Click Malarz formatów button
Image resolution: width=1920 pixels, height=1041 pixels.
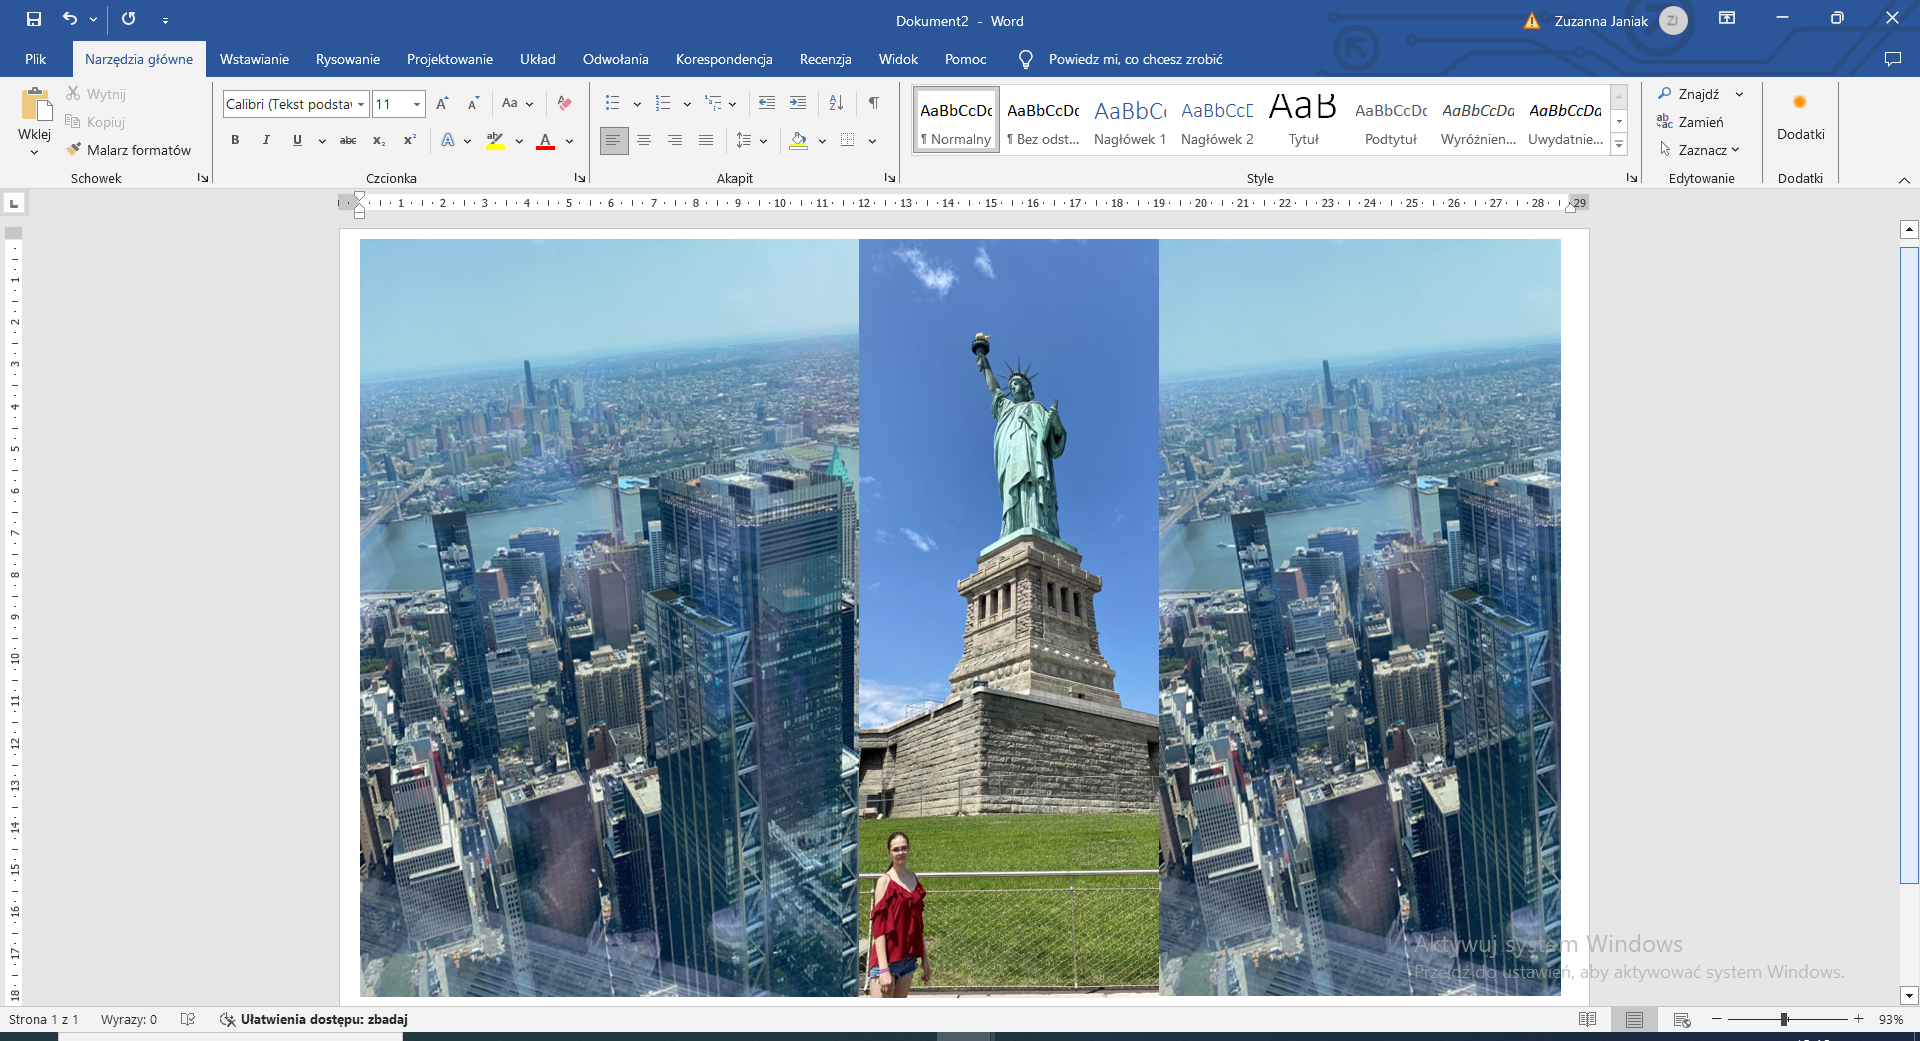coord(128,150)
